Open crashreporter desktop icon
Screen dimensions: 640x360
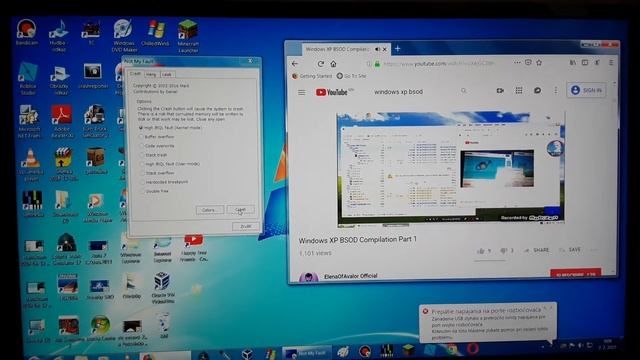click(x=93, y=76)
